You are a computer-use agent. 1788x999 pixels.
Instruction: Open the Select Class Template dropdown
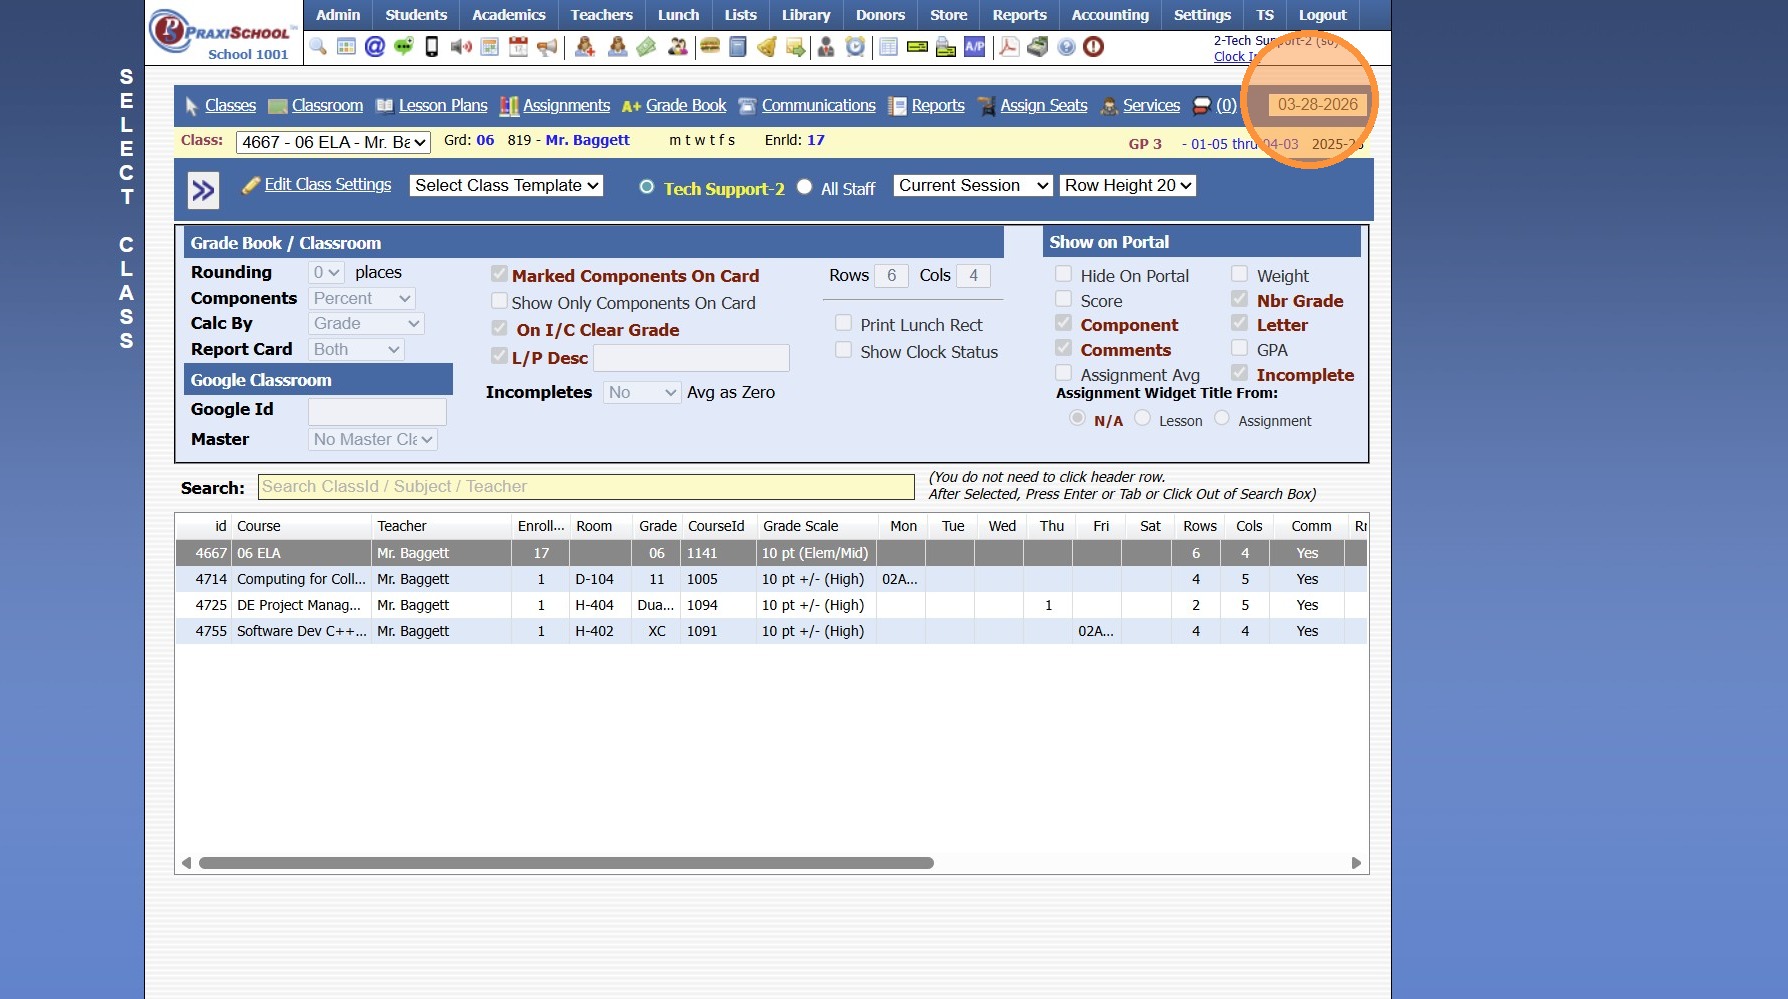506,185
